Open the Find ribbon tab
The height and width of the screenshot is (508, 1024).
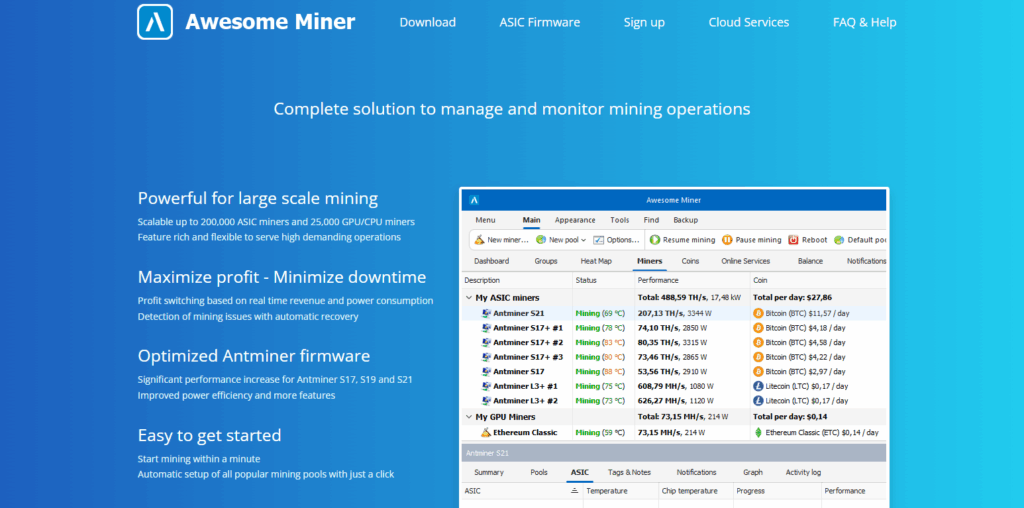pos(651,220)
